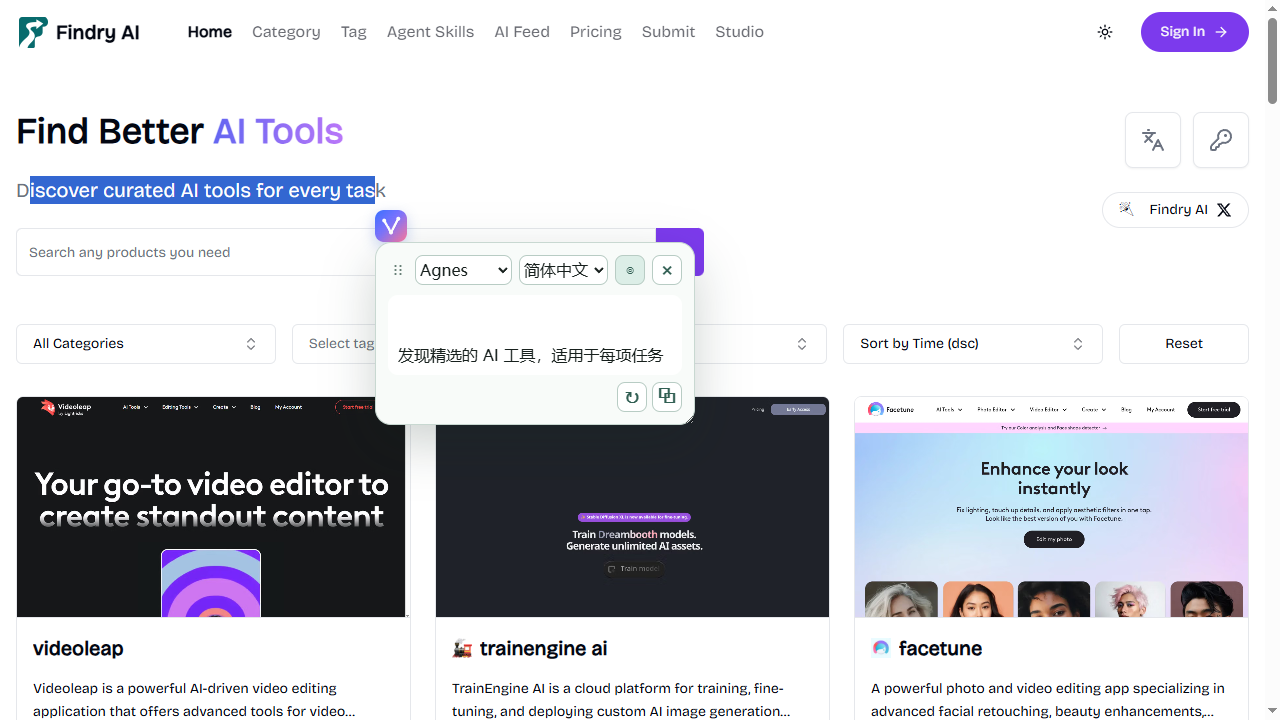1280x720 pixels.
Task: Click the facetune small logo icon
Action: 881,648
